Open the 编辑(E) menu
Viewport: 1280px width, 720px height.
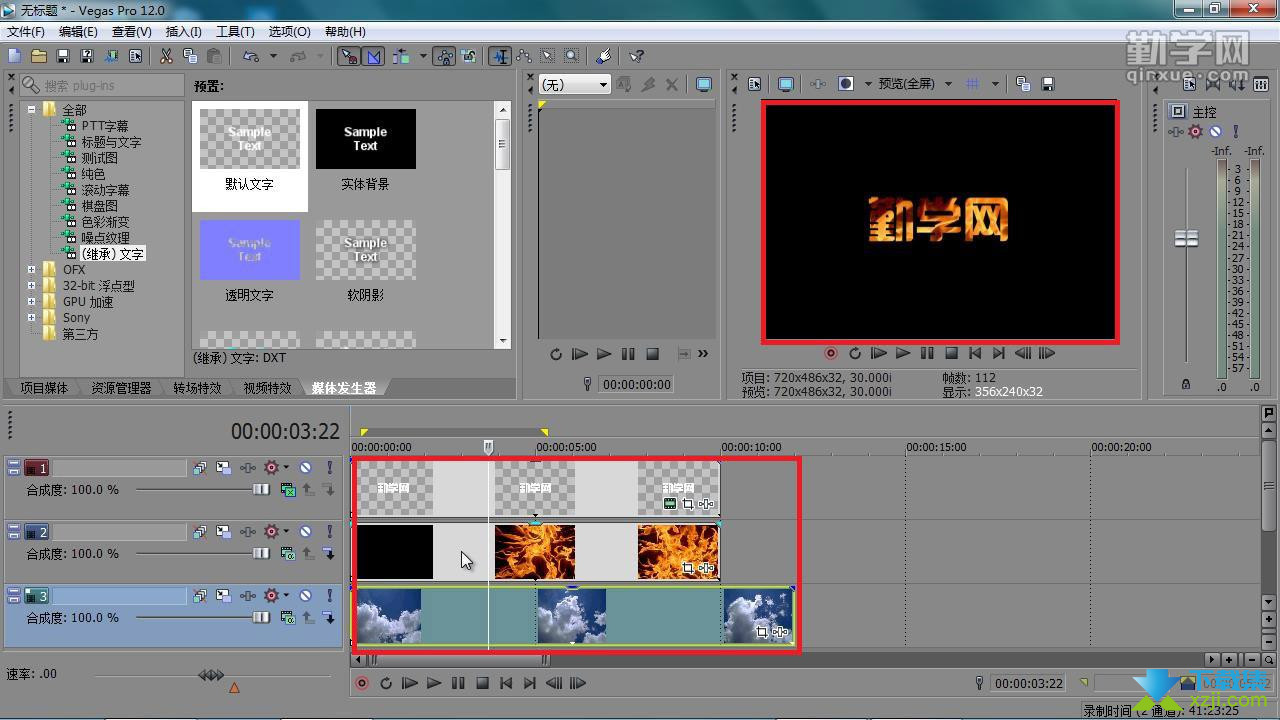click(78, 32)
